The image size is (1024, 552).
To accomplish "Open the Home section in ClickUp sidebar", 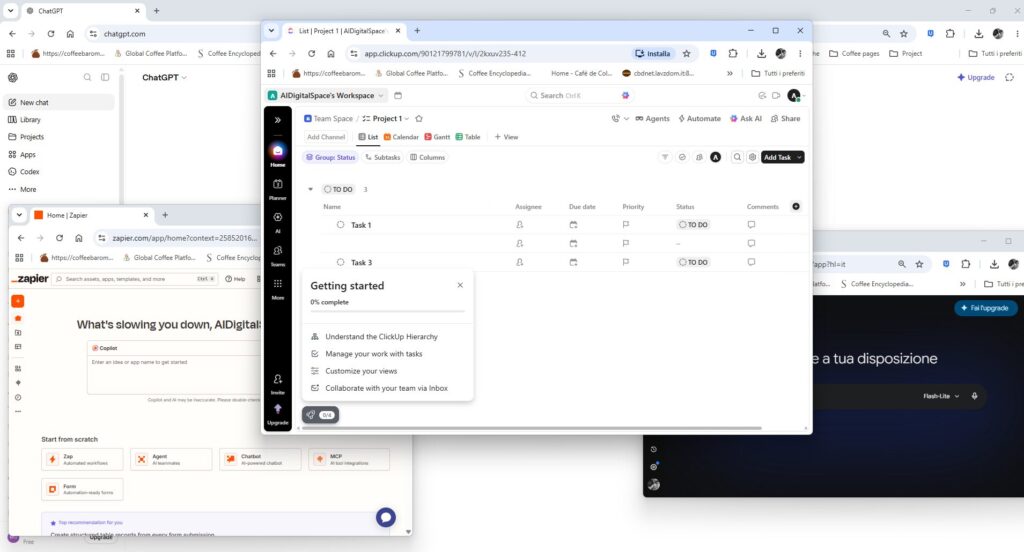I will tap(278, 154).
